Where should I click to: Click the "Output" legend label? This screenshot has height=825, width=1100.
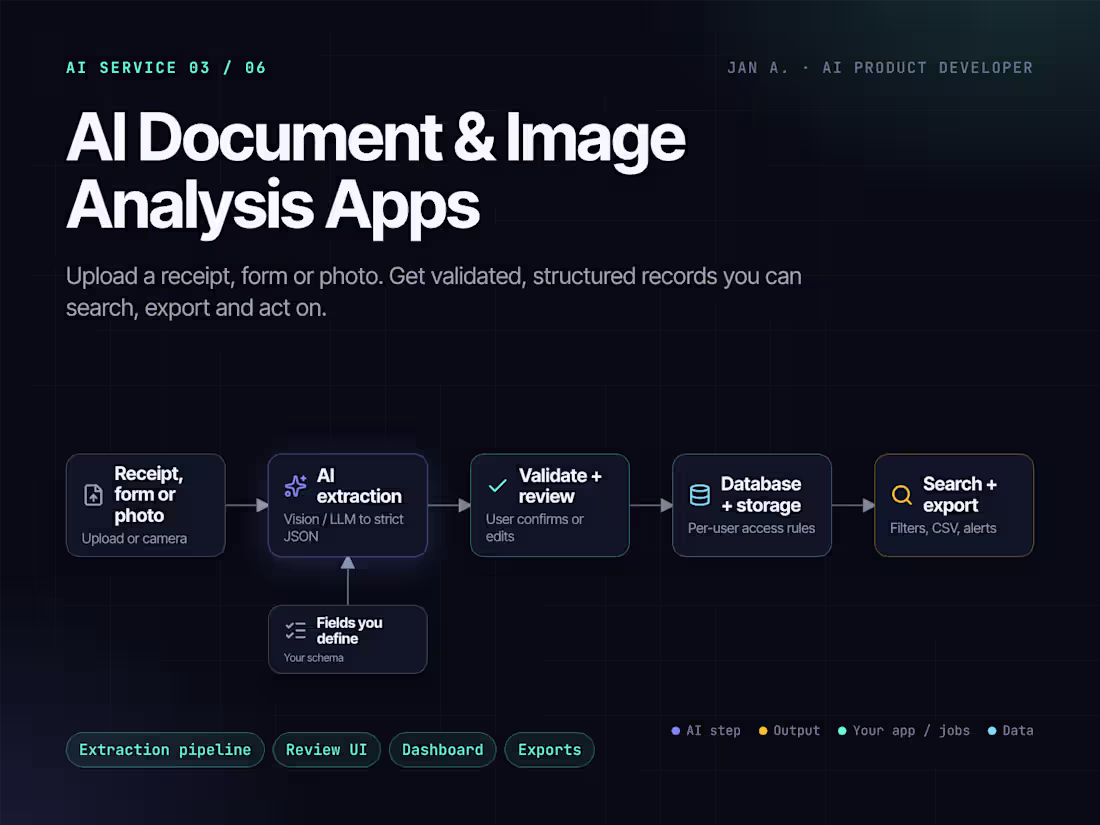[x=796, y=730]
